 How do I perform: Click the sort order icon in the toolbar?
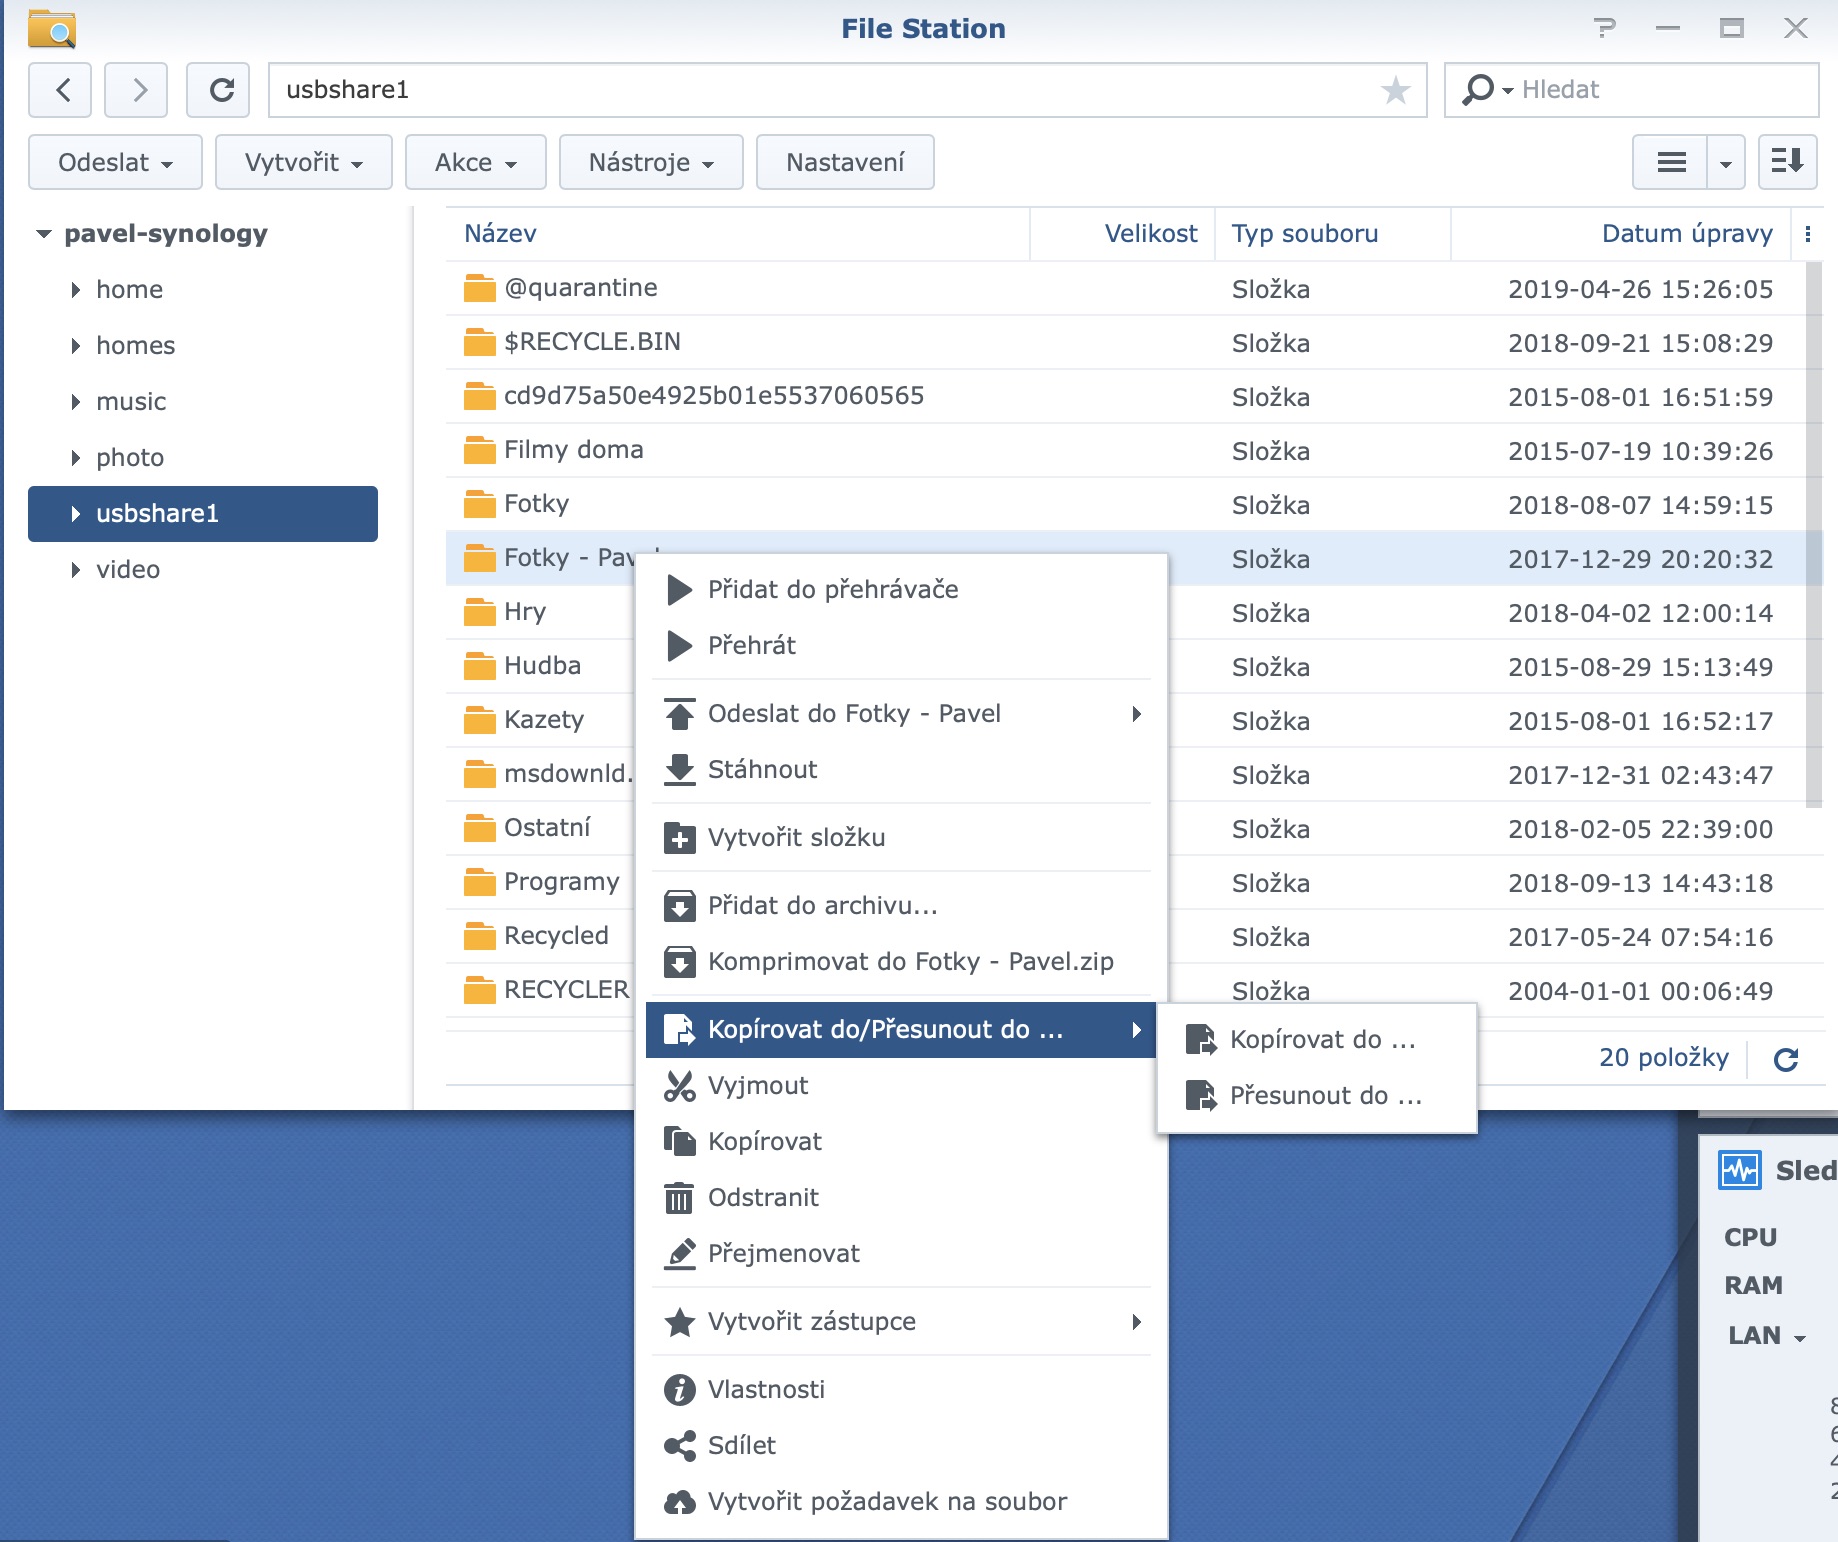(x=1787, y=161)
